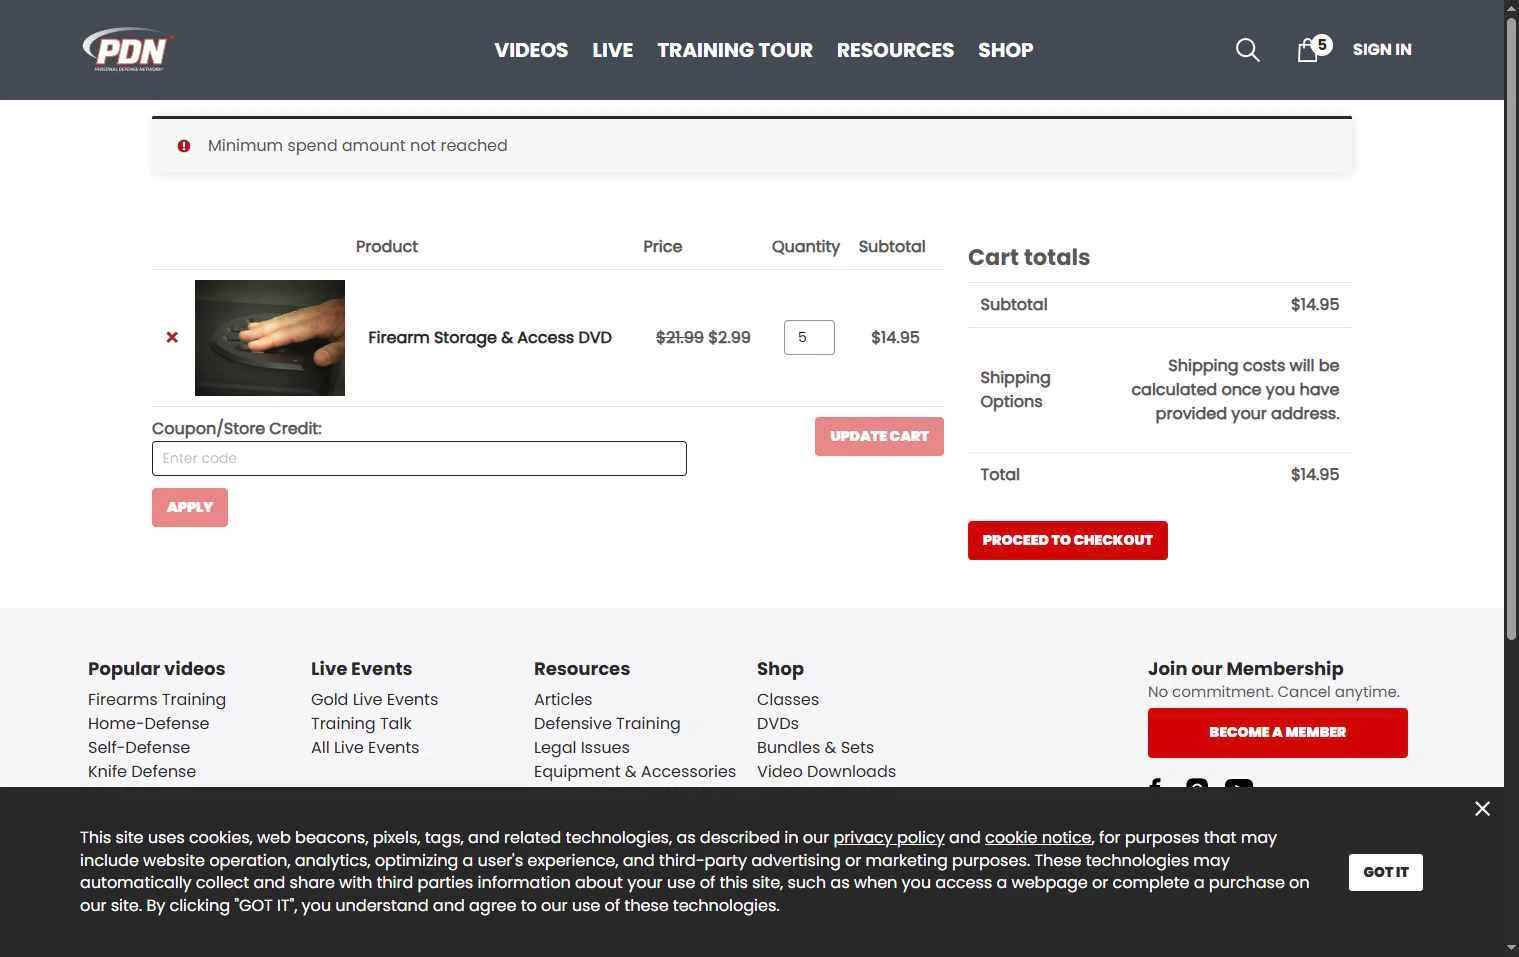Image resolution: width=1519 pixels, height=957 pixels.
Task: Click the $2.99 sale price
Action: click(729, 338)
